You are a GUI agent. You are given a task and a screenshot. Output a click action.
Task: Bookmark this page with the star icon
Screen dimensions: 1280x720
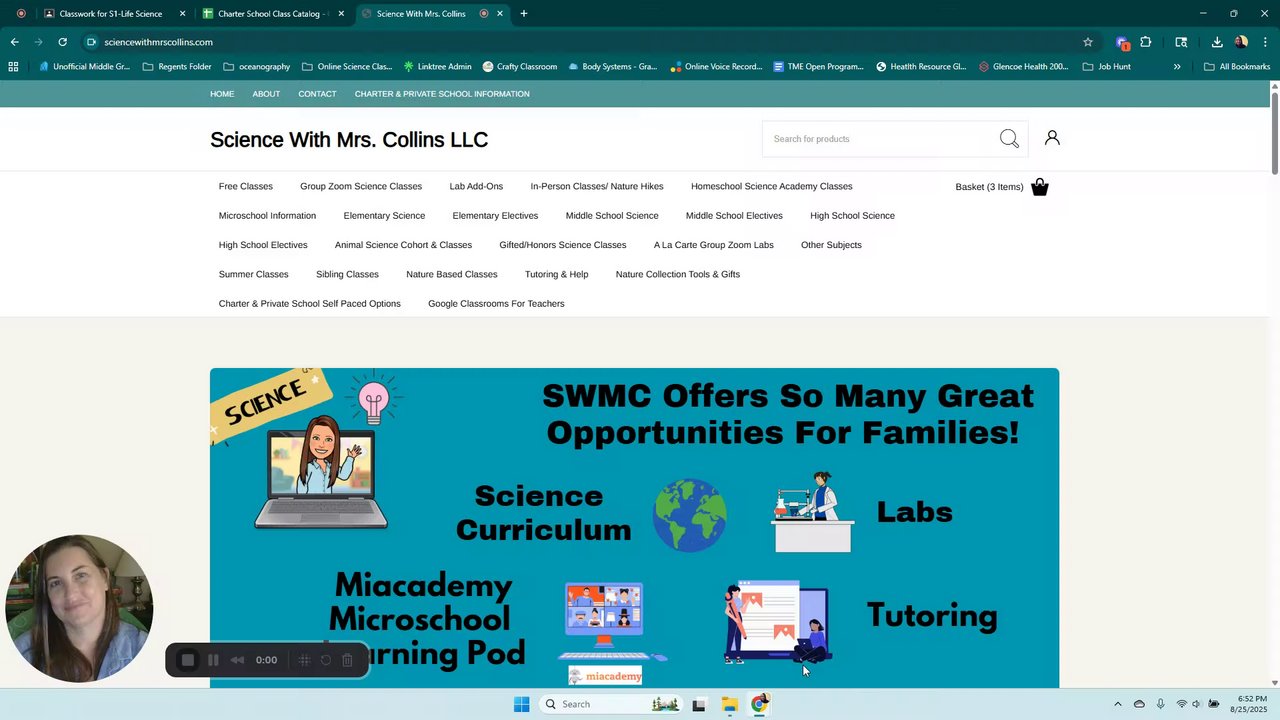click(1088, 42)
